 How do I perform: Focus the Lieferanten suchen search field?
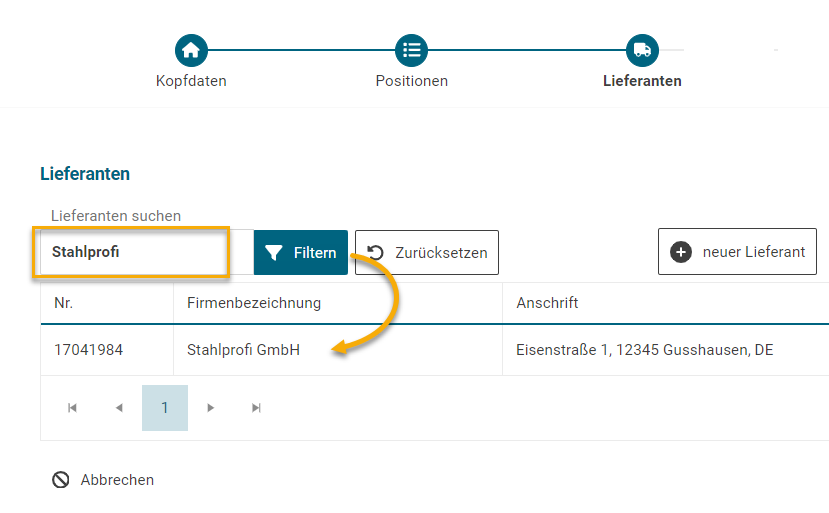pos(135,252)
